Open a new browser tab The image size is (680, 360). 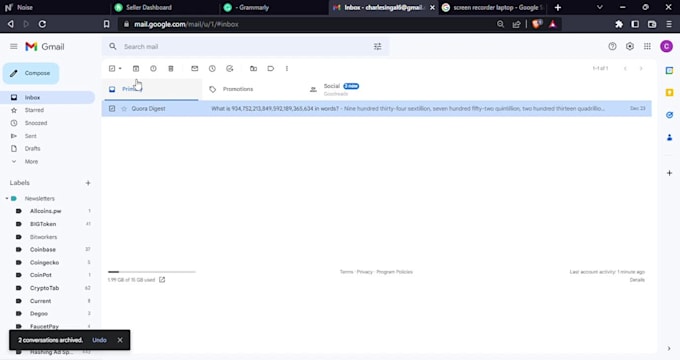pos(558,7)
